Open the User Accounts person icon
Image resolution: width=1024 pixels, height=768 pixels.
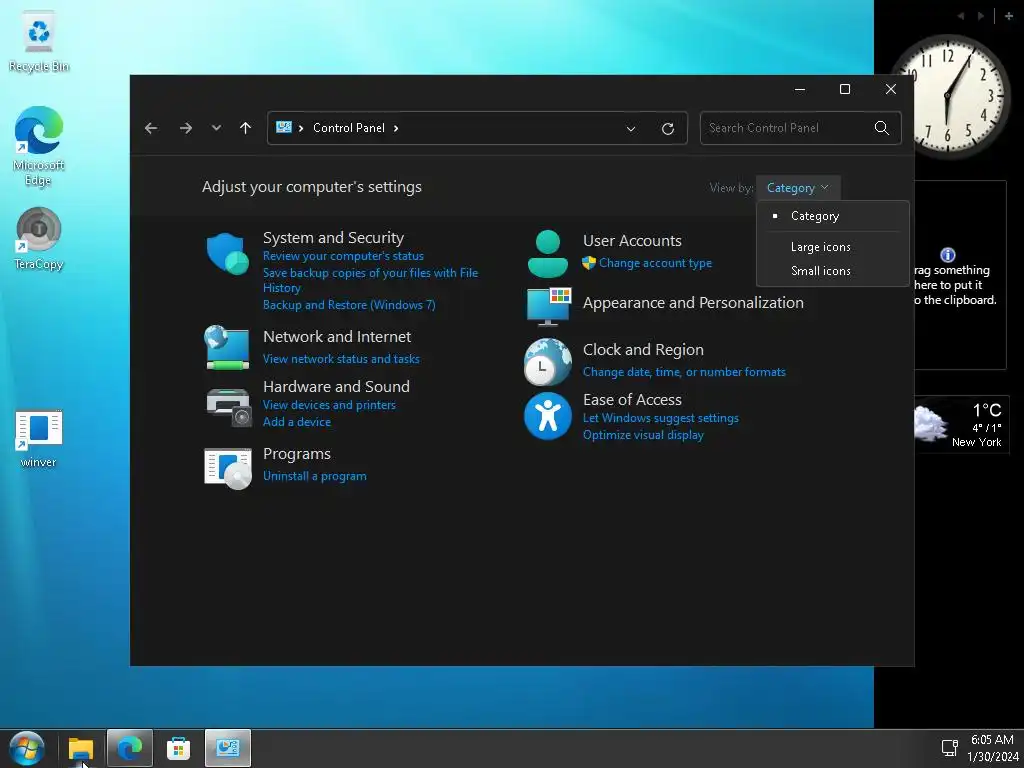[547, 253]
